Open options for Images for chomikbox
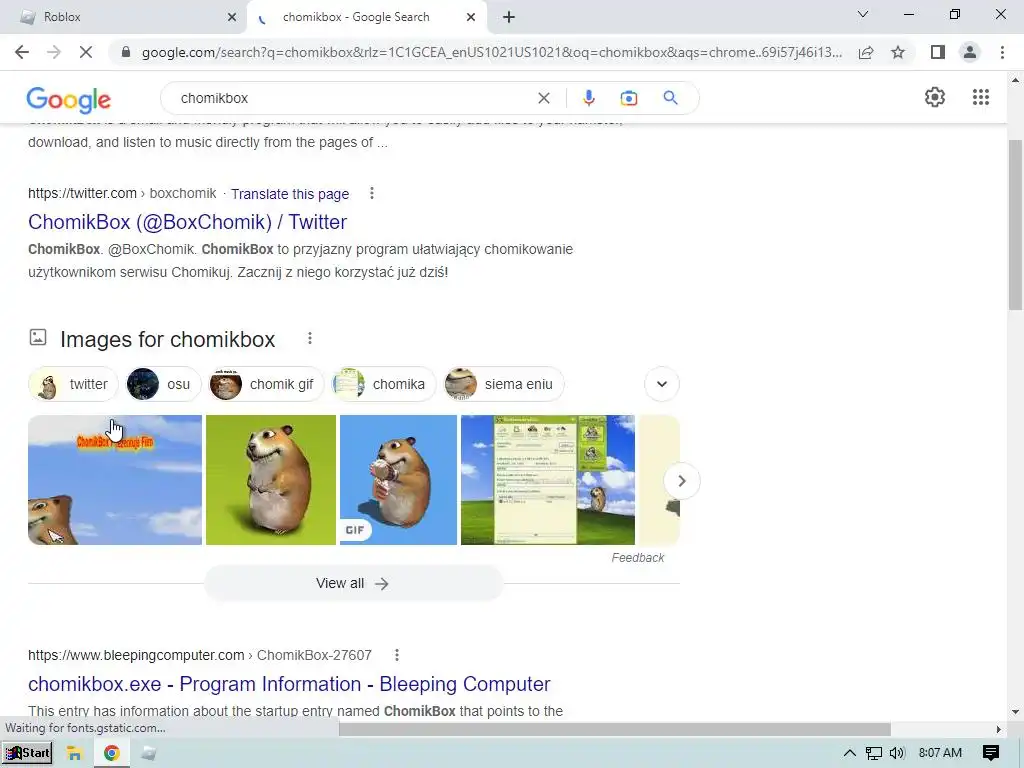Screen dimensions: 1024x768 coord(310,338)
